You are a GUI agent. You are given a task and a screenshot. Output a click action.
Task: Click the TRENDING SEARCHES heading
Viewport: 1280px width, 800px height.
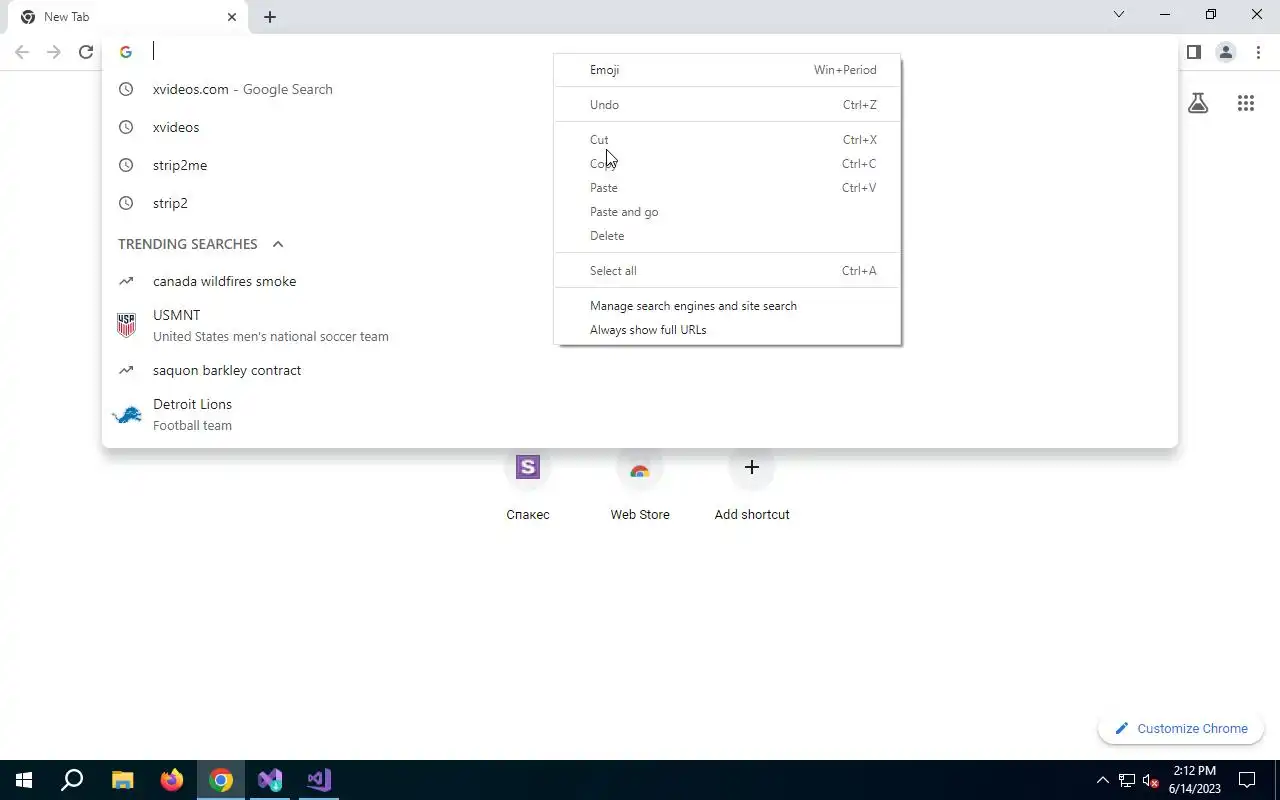click(187, 244)
